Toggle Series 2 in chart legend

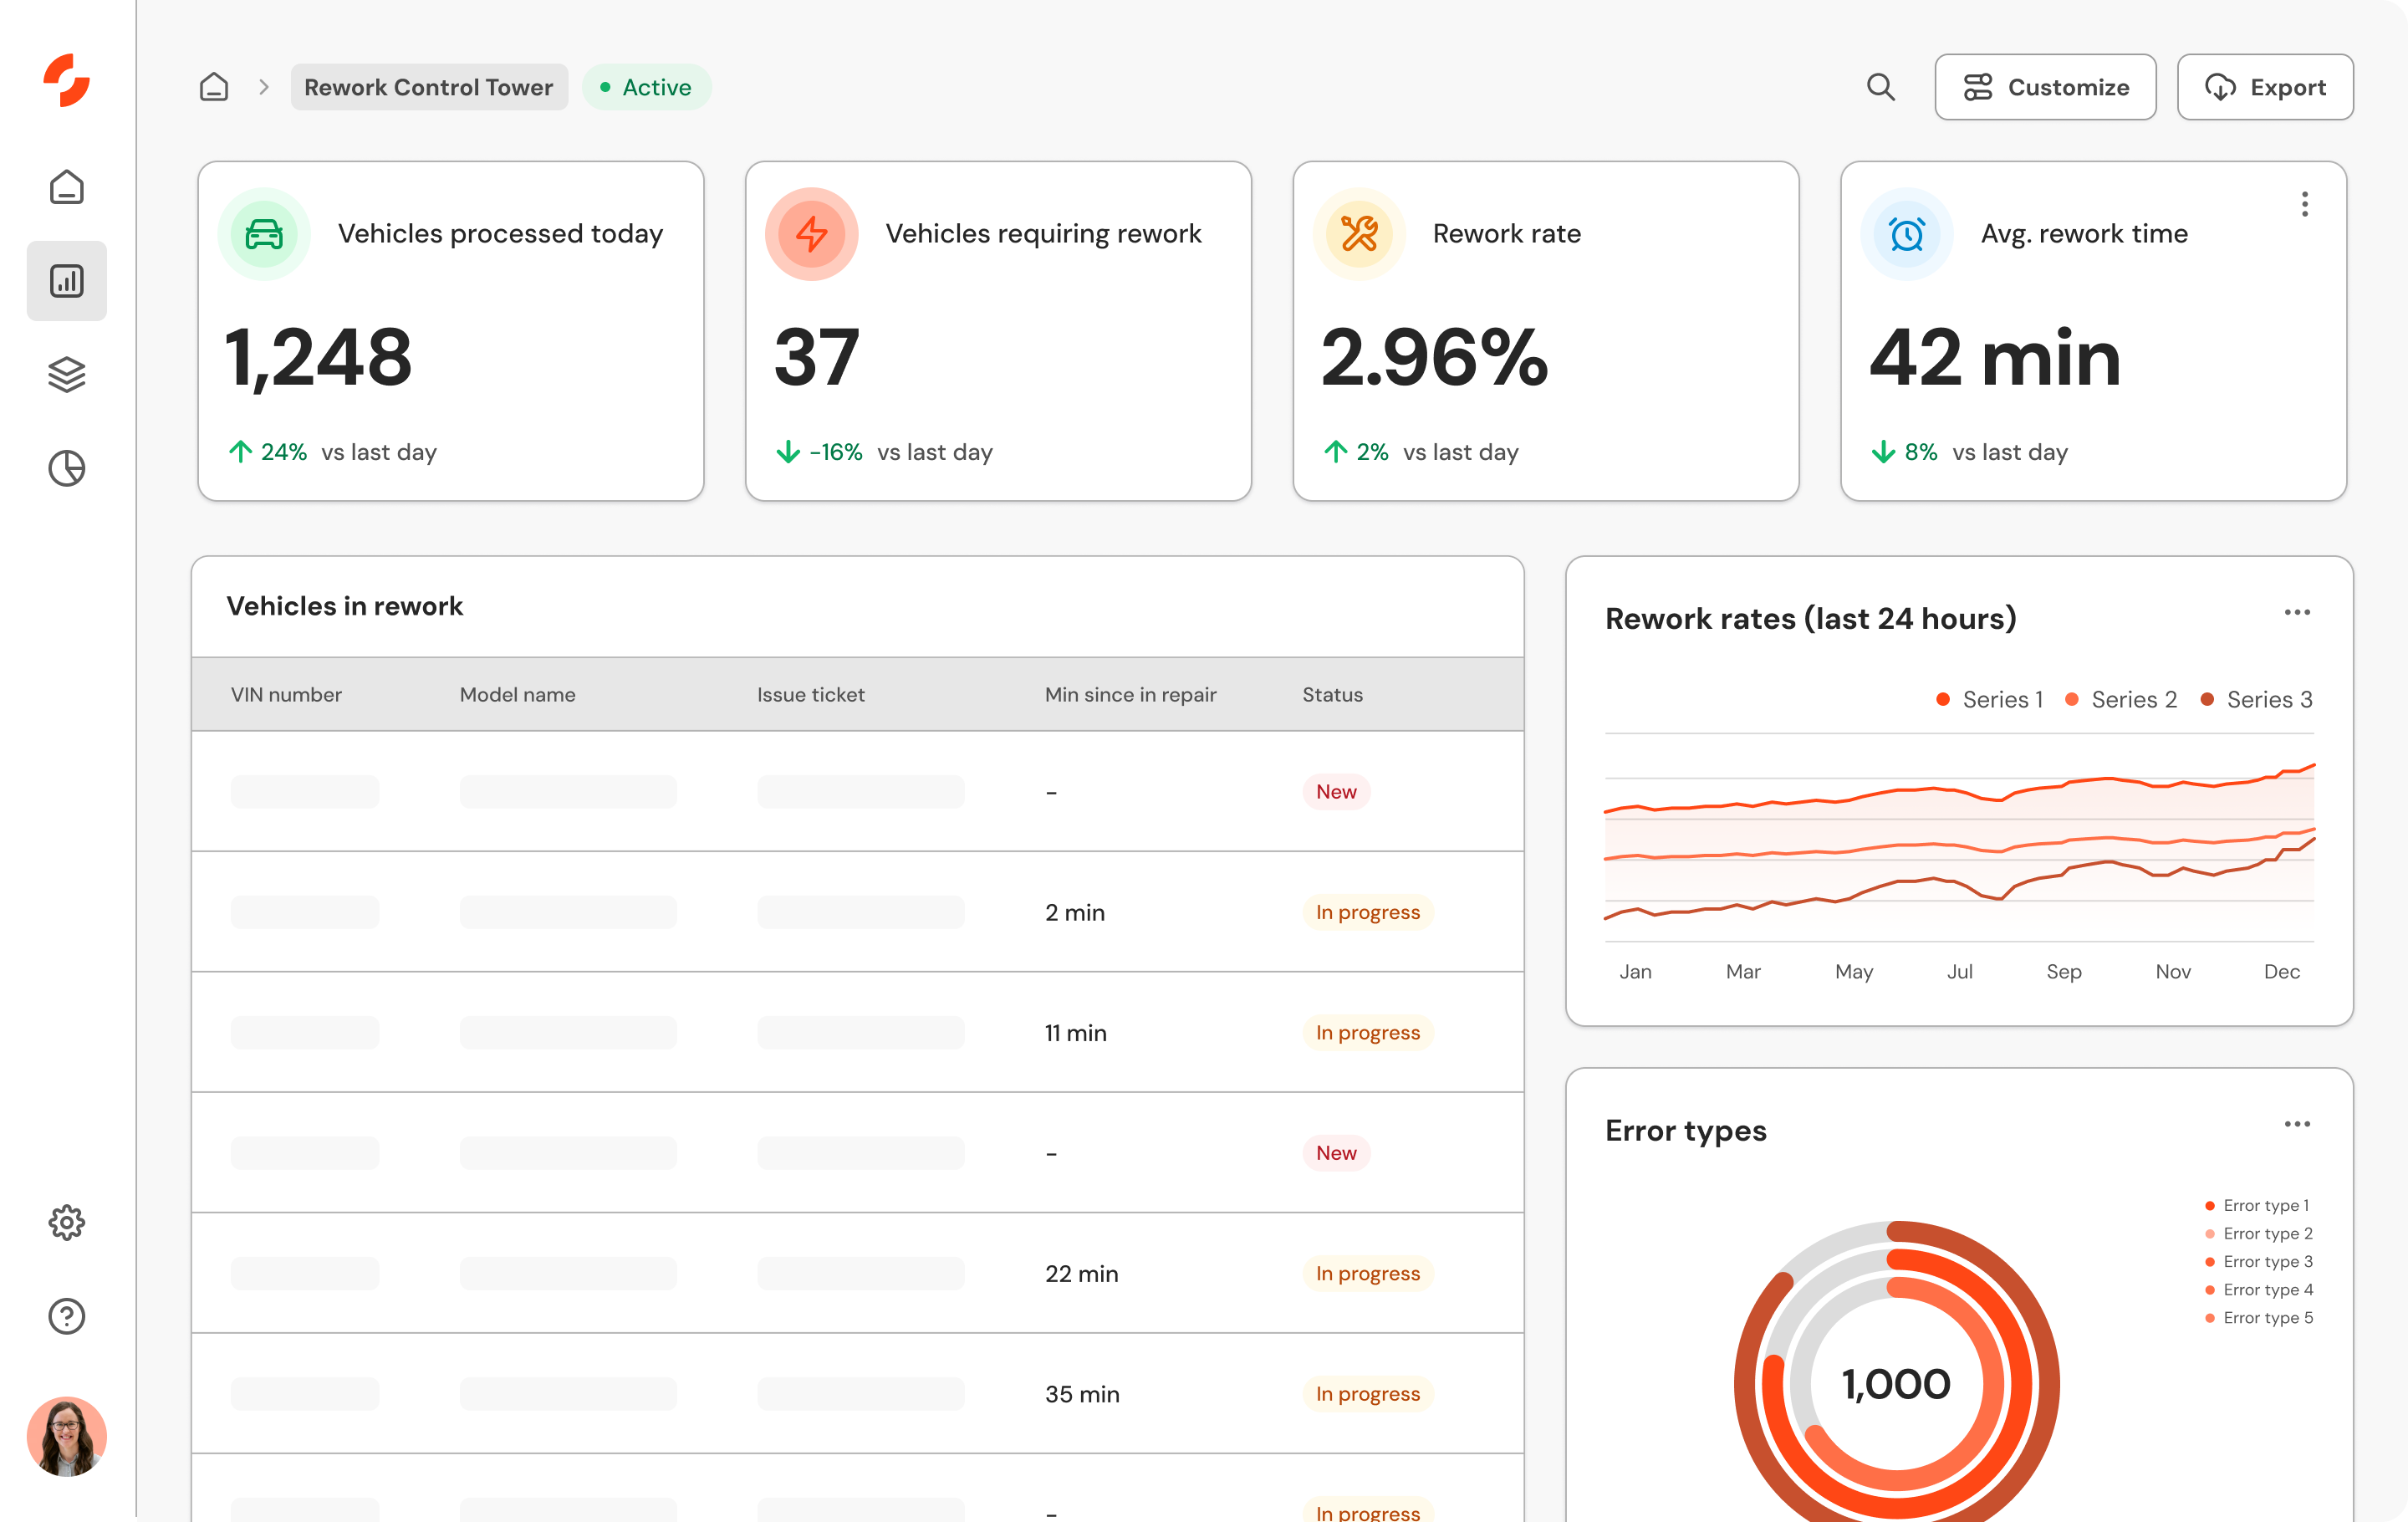click(x=2120, y=700)
